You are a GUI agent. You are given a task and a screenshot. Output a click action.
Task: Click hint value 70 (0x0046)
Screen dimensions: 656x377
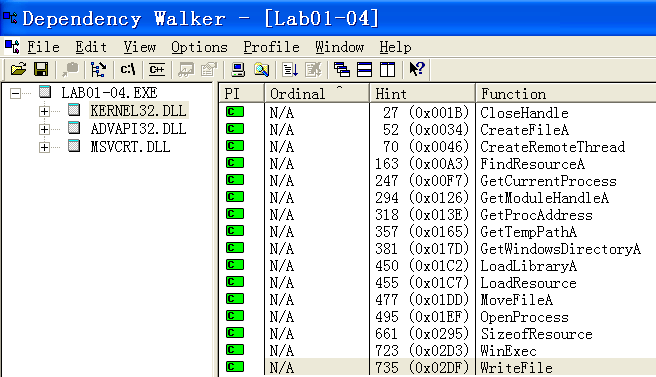tap(425, 147)
